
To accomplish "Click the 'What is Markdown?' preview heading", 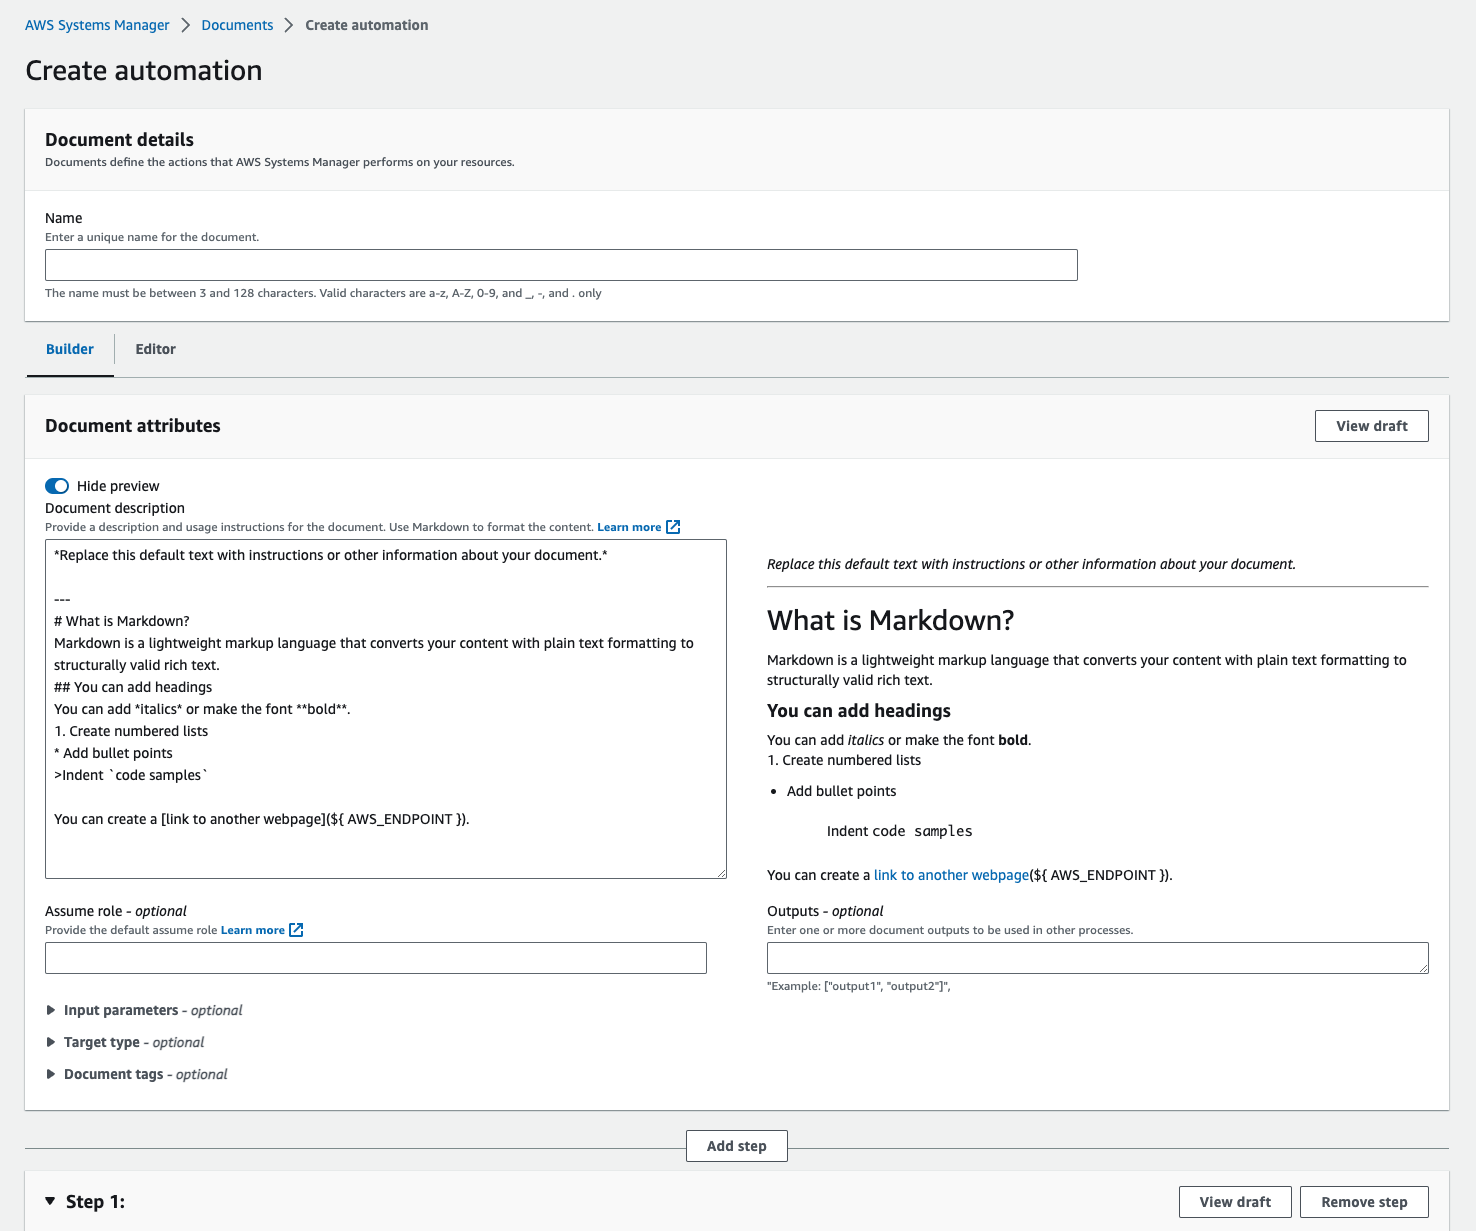I will (890, 621).
